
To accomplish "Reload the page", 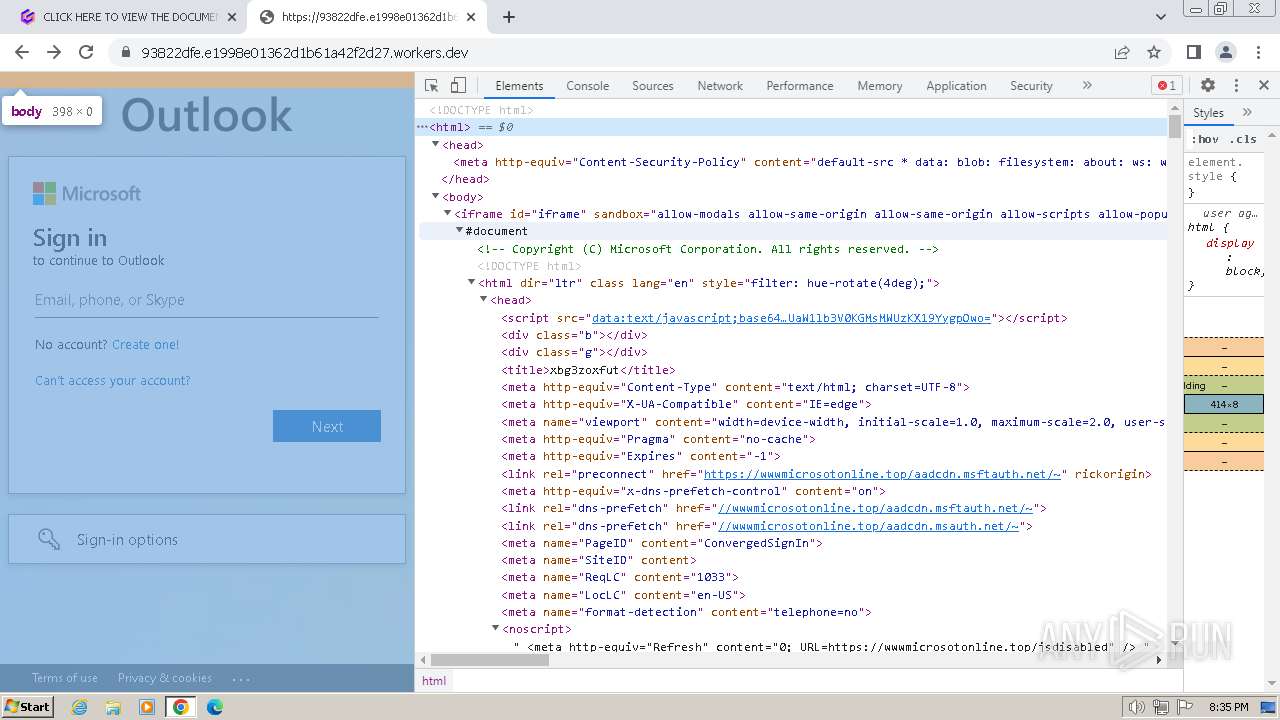I will pyautogui.click(x=86, y=52).
